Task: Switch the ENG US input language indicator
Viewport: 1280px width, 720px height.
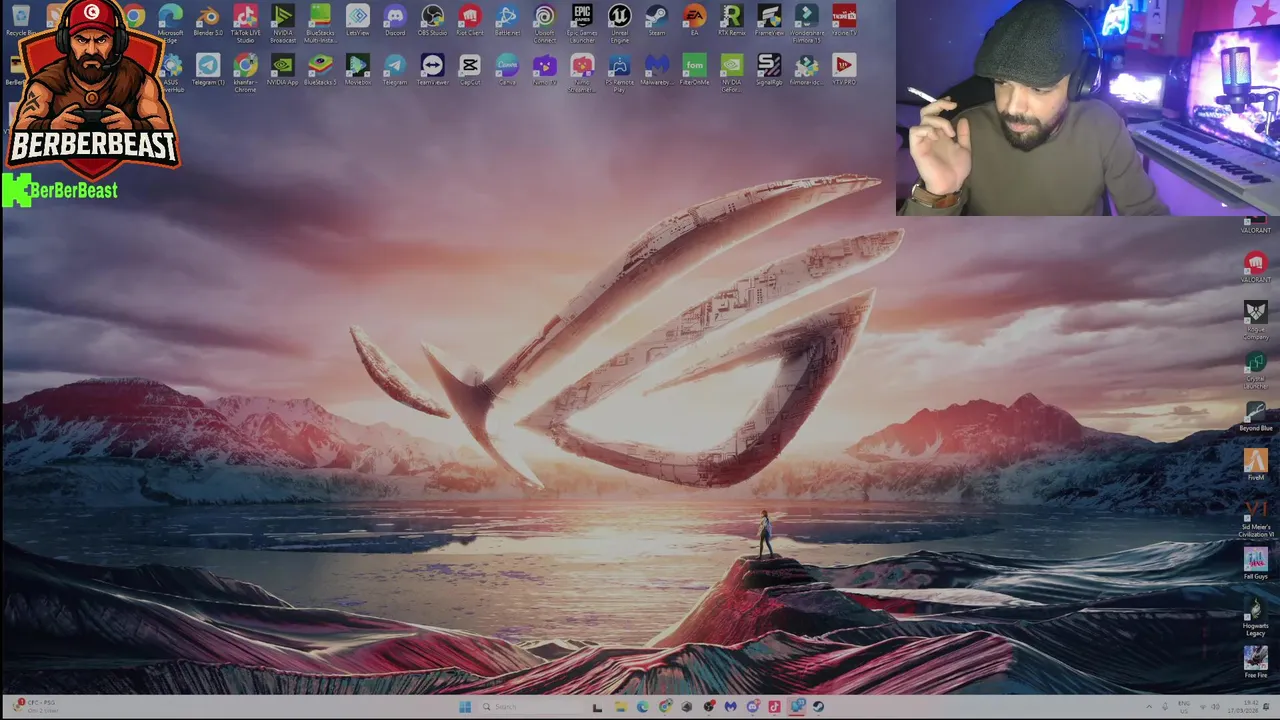Action: (x=1184, y=707)
